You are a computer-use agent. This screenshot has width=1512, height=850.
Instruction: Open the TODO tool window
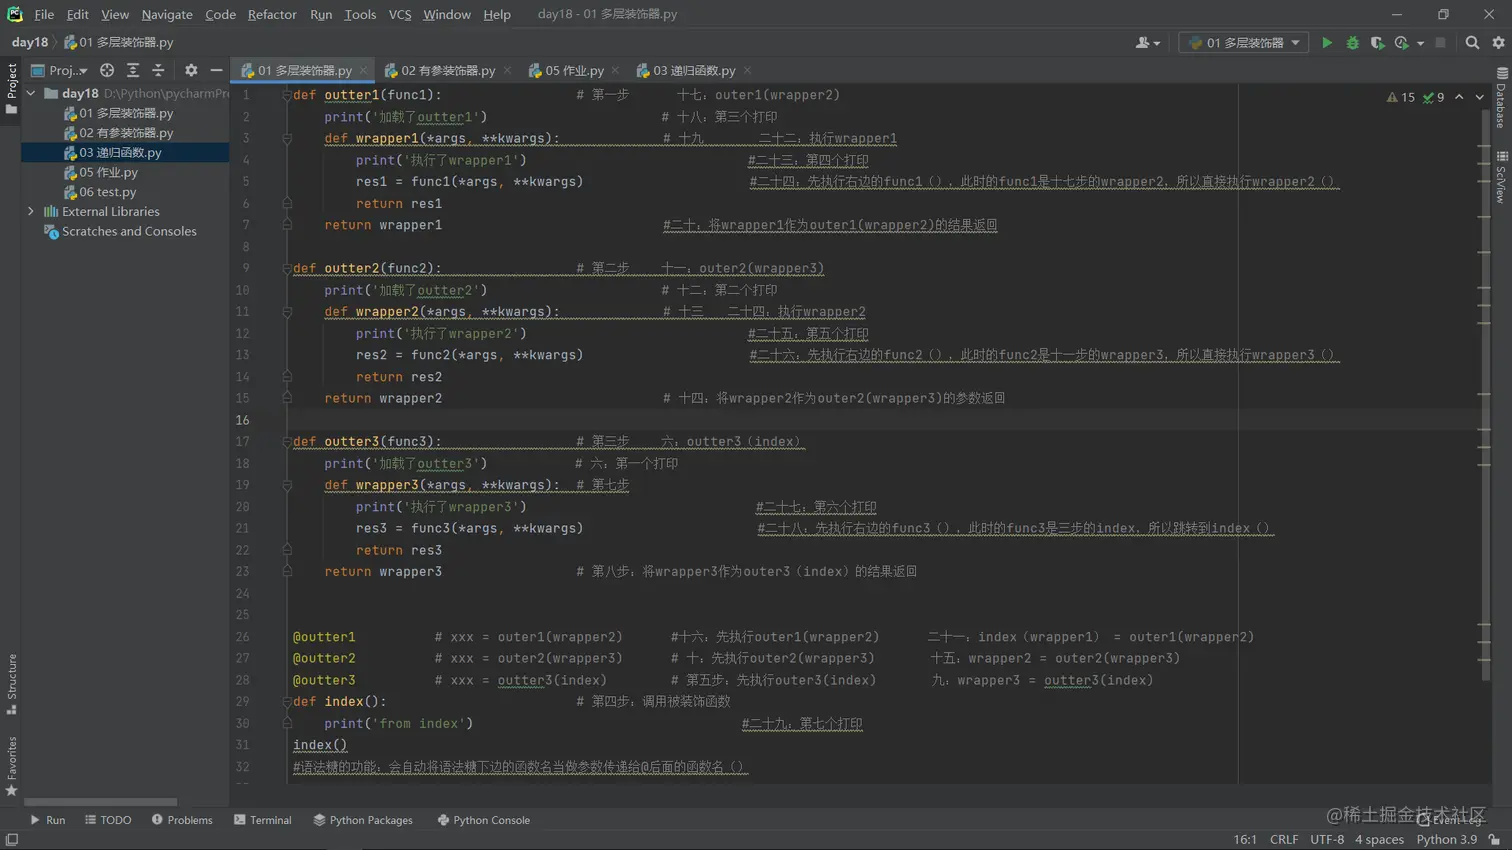pyautogui.click(x=108, y=820)
